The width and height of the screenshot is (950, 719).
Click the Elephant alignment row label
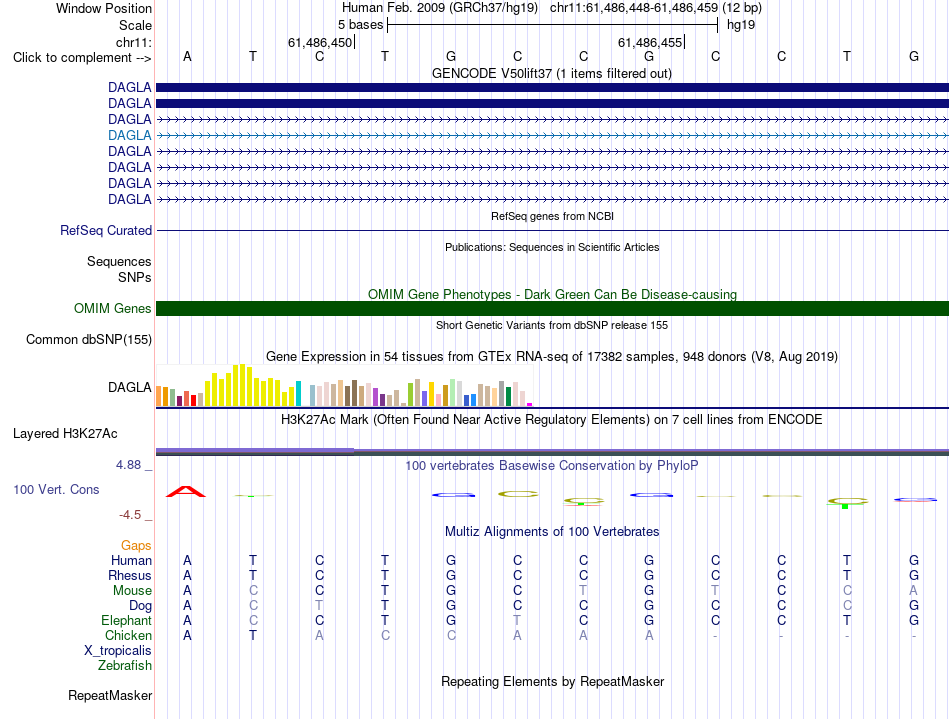tap(126, 620)
